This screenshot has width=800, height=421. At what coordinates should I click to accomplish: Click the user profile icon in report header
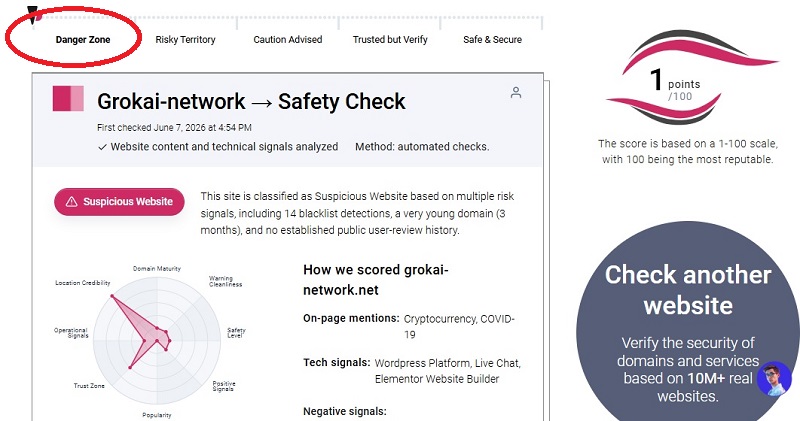pos(516,92)
